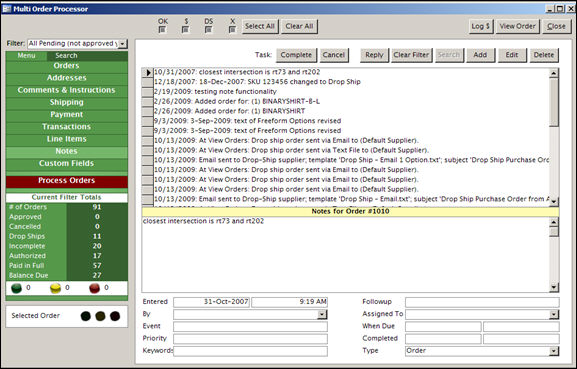Enable the DS checkbox
Viewport: 577px width, 369px height.
[x=209, y=29]
